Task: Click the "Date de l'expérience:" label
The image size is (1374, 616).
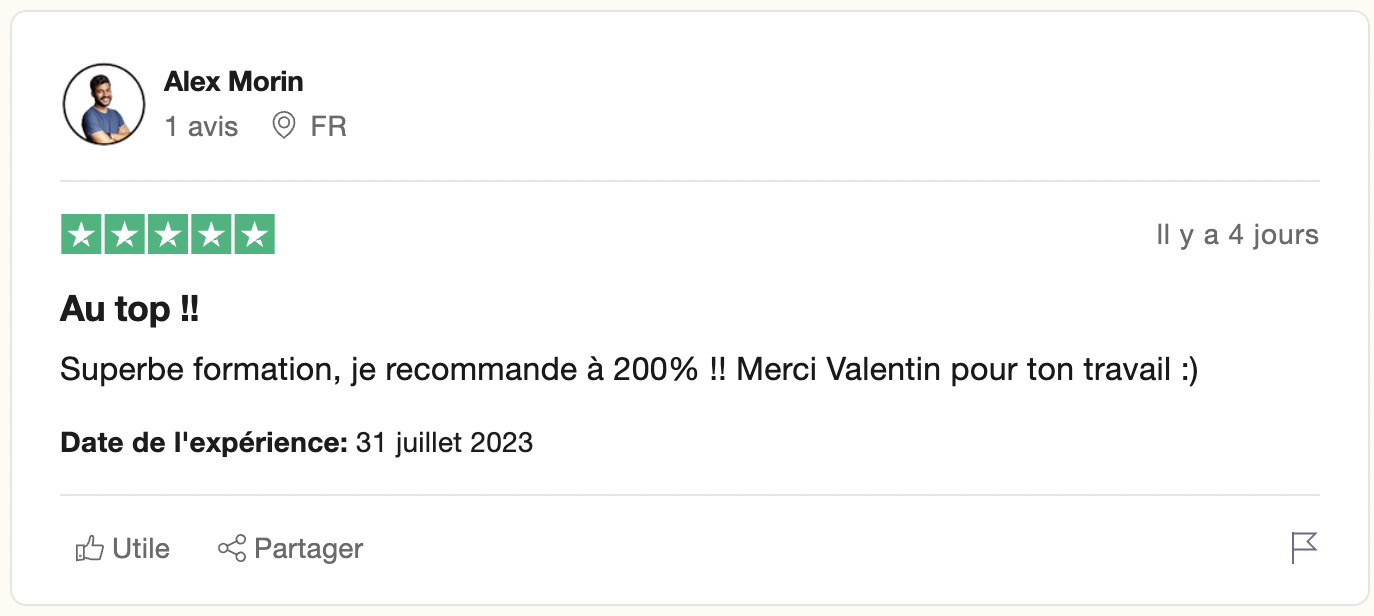Action: 204,442
